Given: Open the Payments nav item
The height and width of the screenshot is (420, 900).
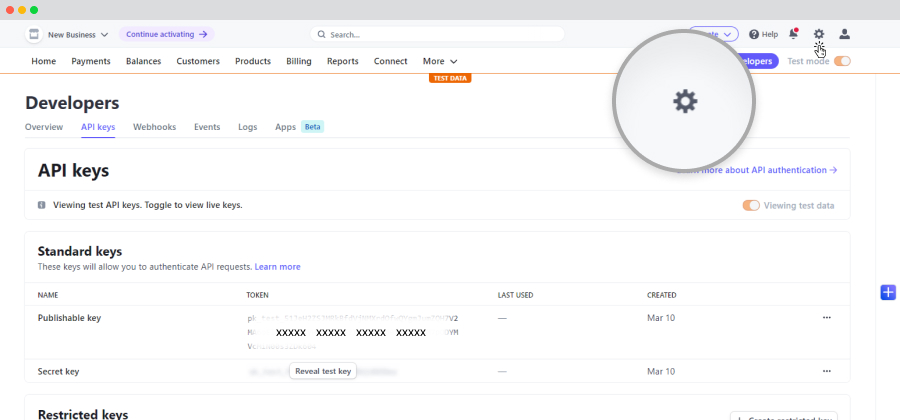Looking at the screenshot, I should point(91,61).
